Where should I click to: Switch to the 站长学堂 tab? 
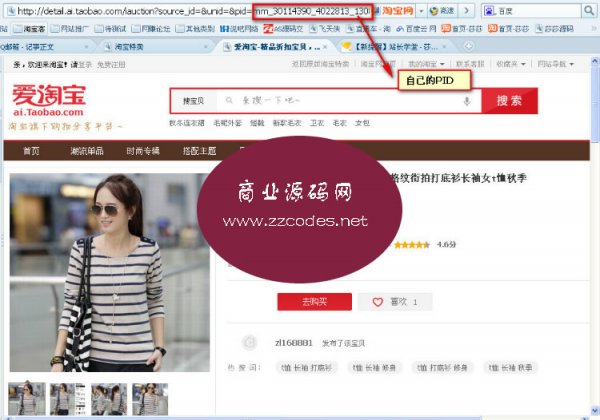[394, 47]
